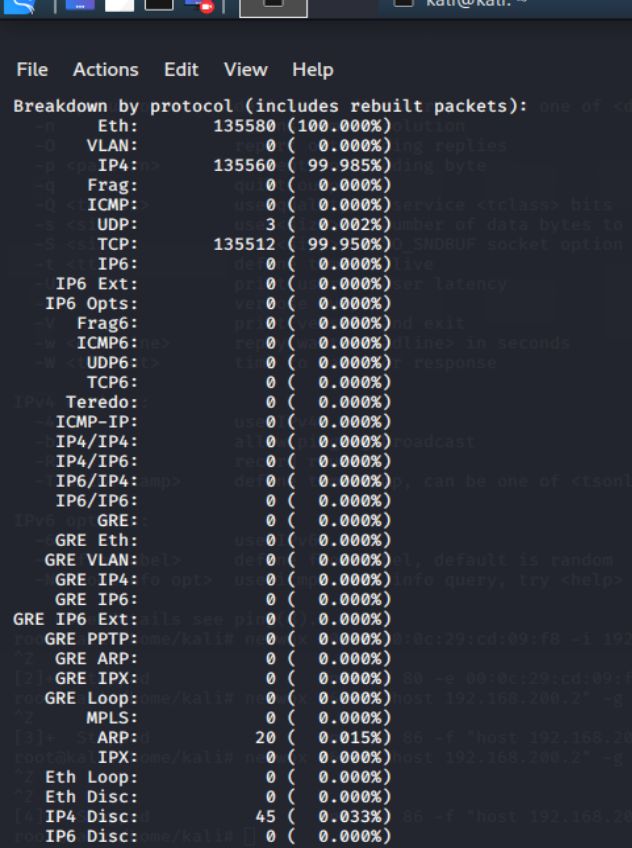Open the Help menu
The width and height of the screenshot is (632, 848).
312,70
